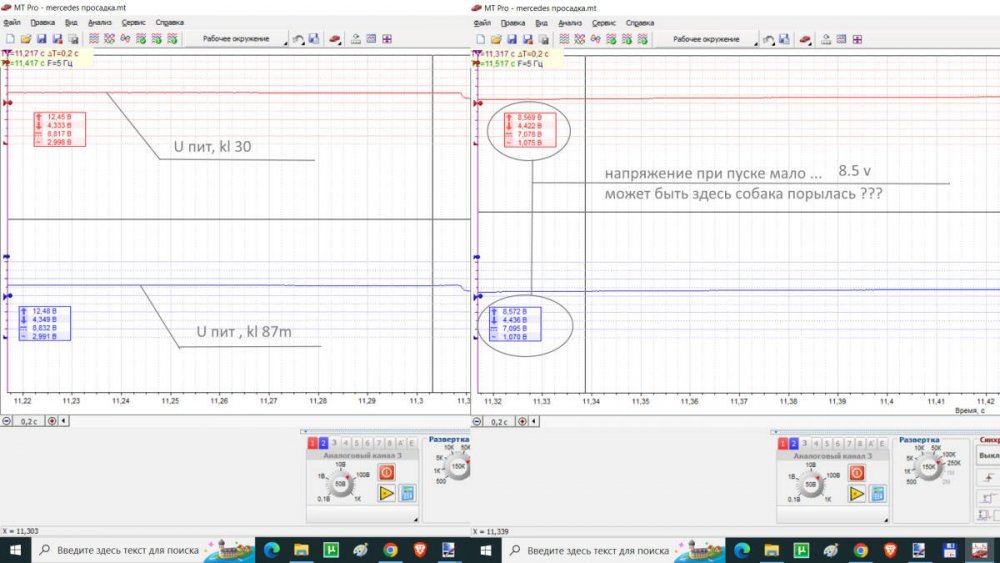Toggle the red power button in right channel panel
The image size is (1000, 563).
[x=856, y=472]
